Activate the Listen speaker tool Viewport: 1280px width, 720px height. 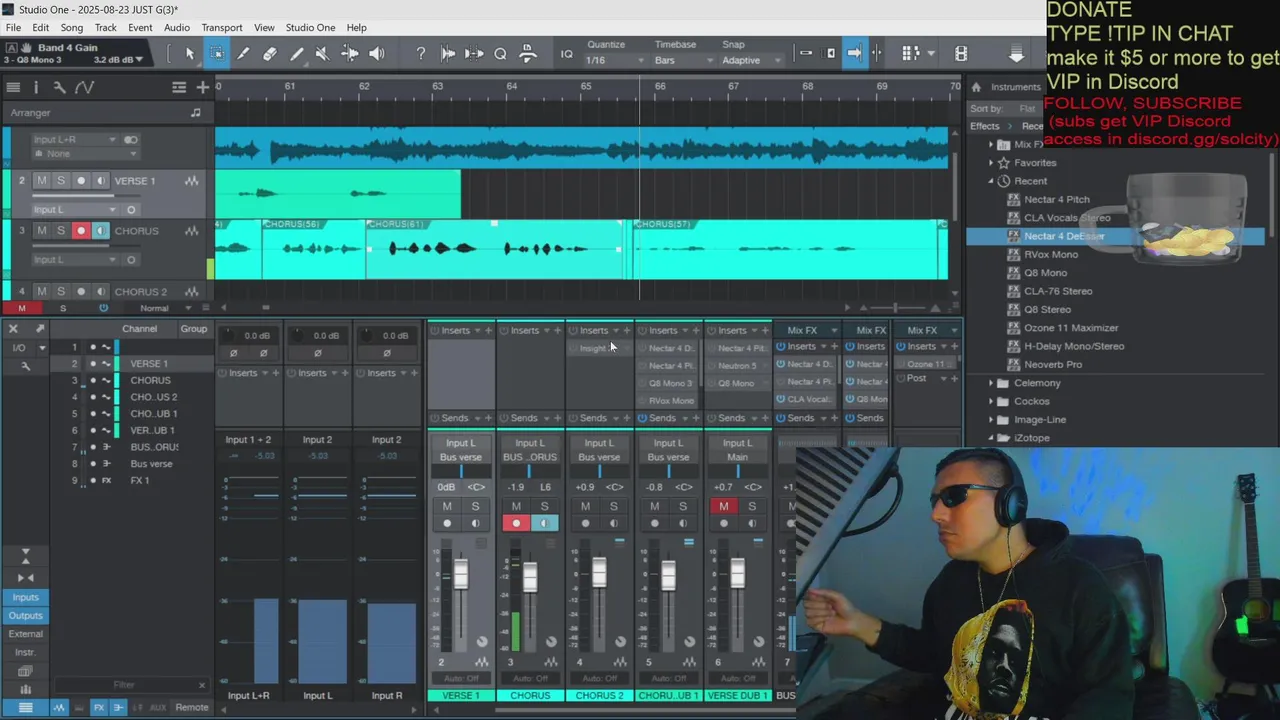pos(377,54)
